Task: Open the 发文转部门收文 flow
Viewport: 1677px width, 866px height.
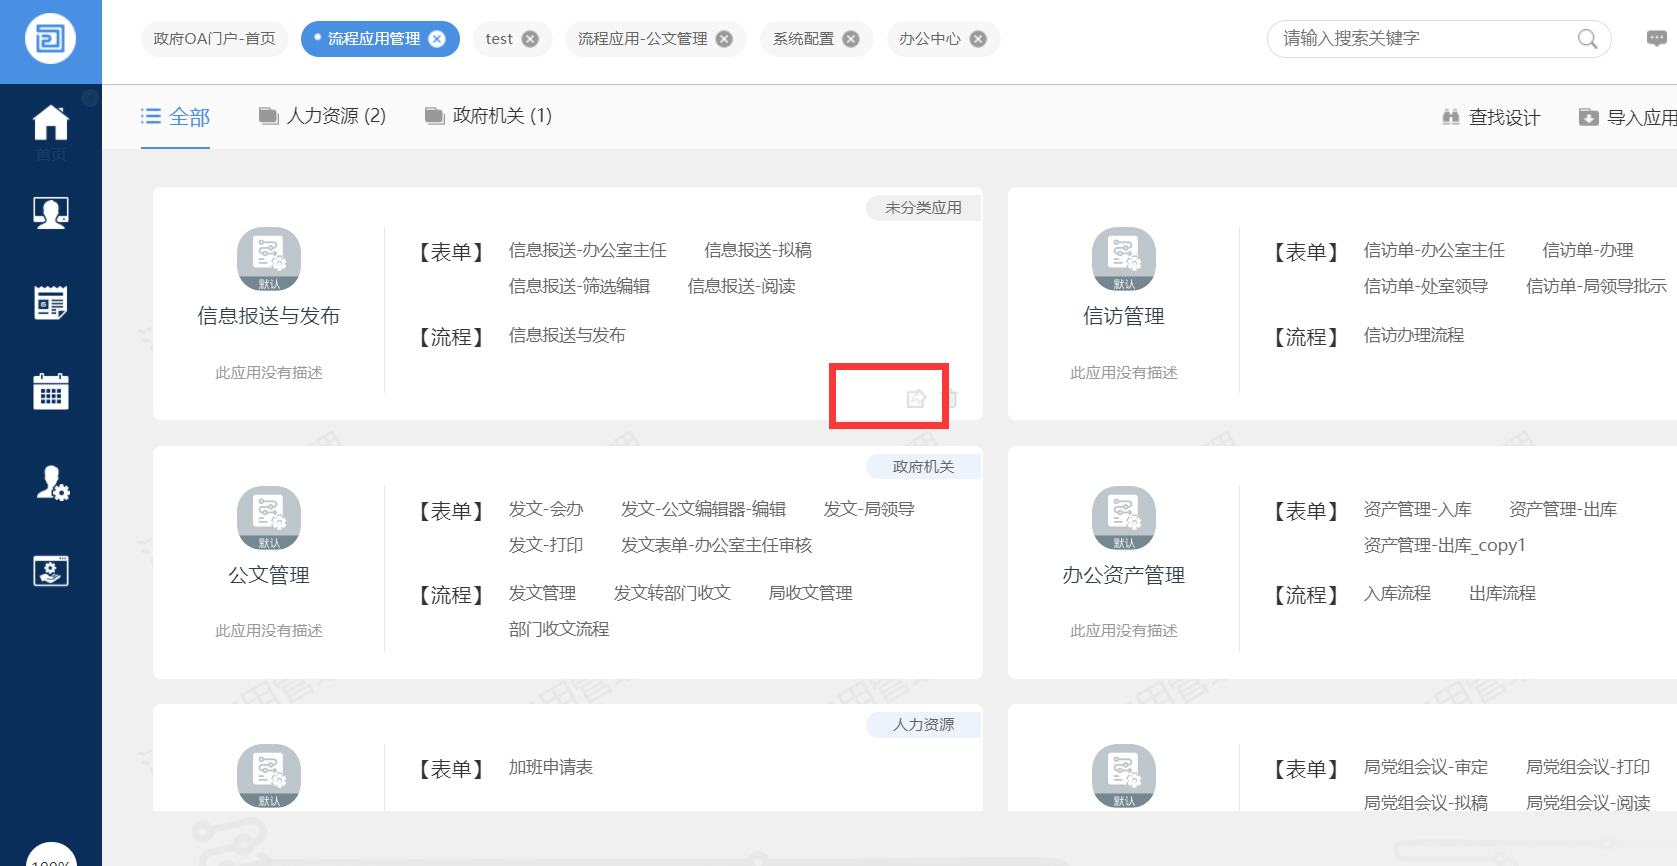Action: coord(672,593)
